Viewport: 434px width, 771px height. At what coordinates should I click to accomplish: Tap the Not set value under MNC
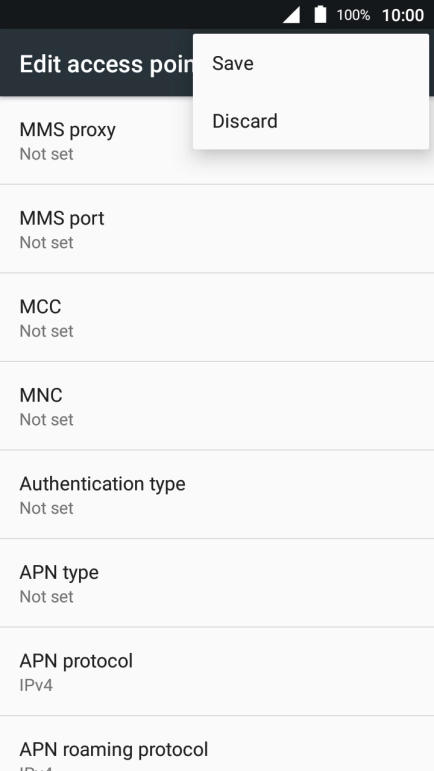(47, 419)
